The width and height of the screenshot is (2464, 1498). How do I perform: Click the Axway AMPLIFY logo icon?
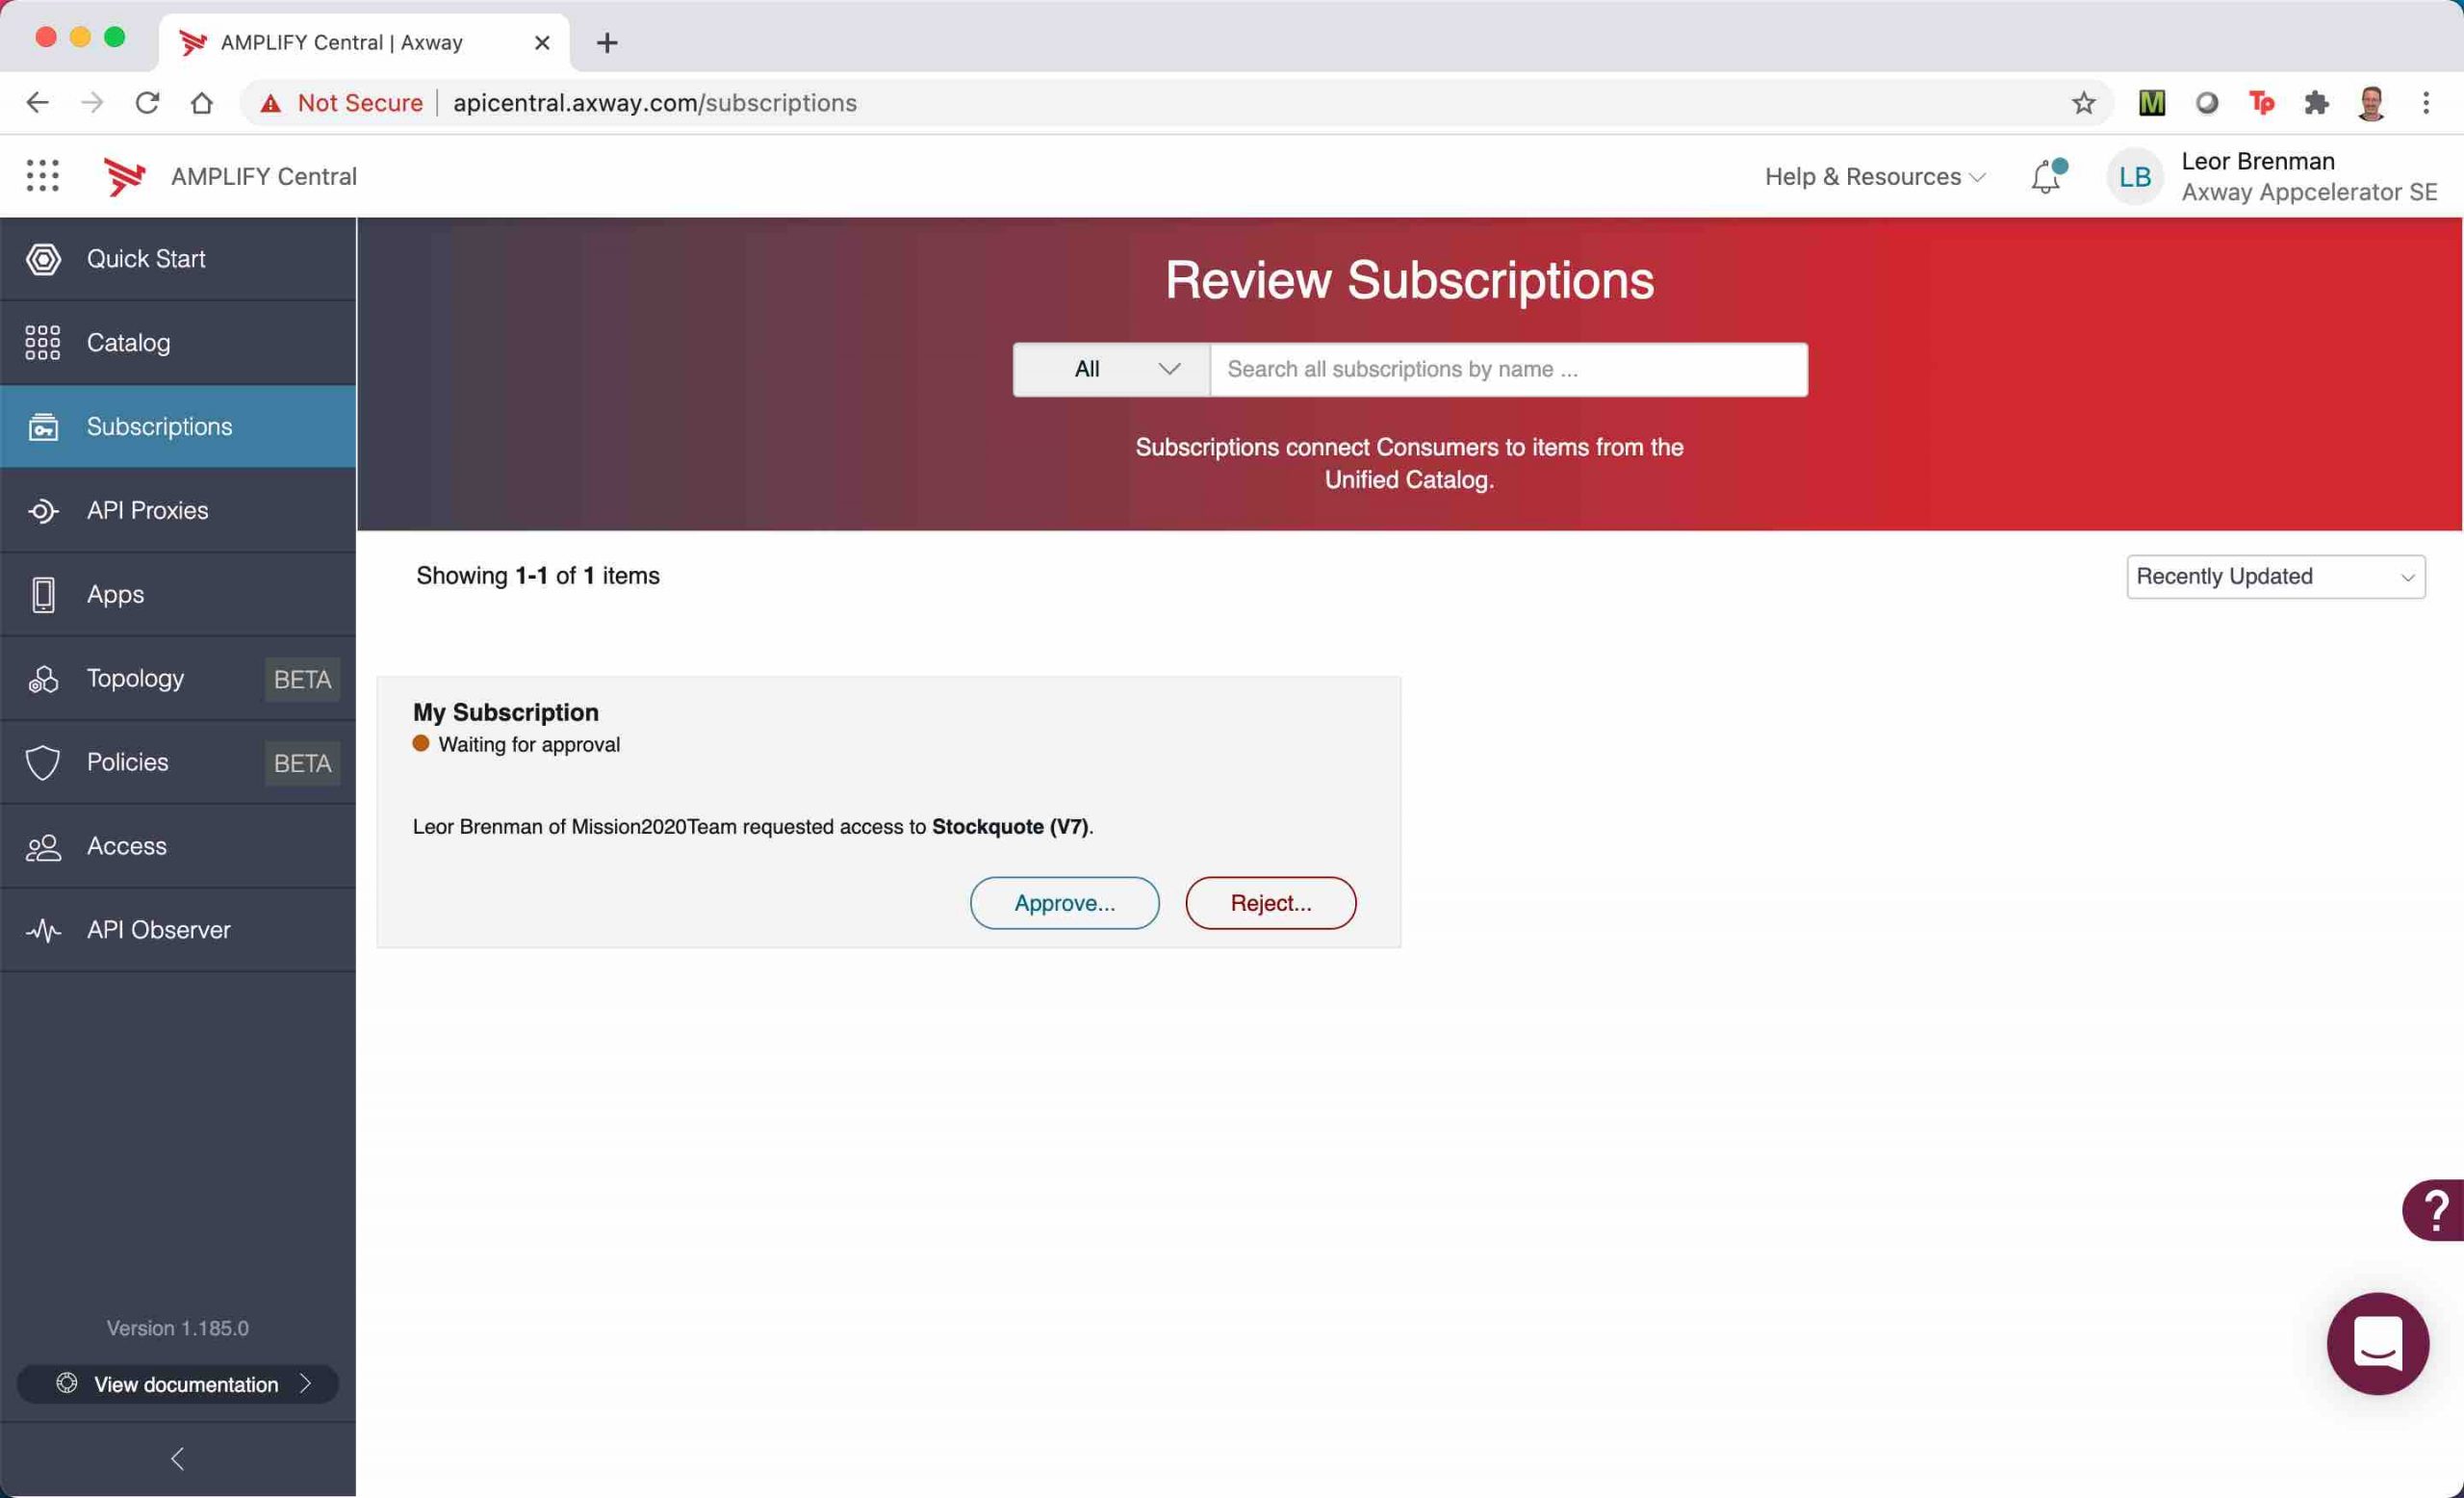pos(125,176)
